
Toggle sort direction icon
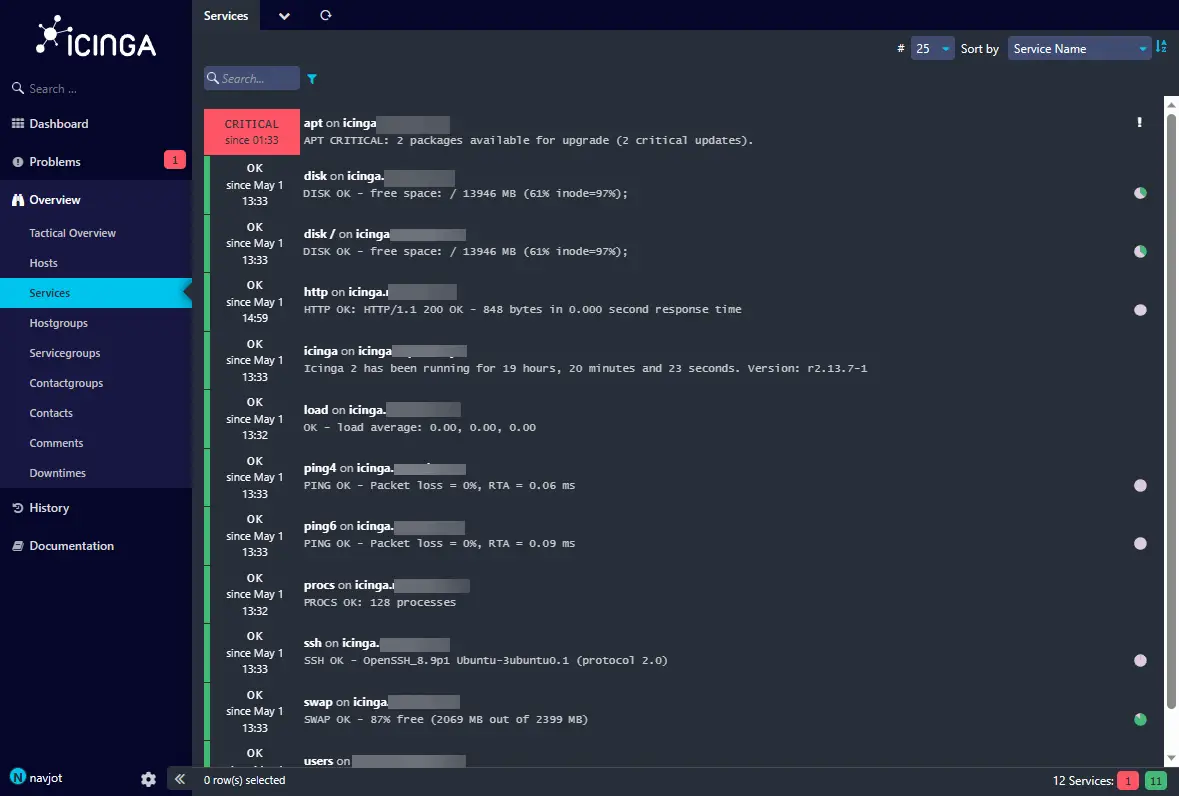click(x=1161, y=47)
